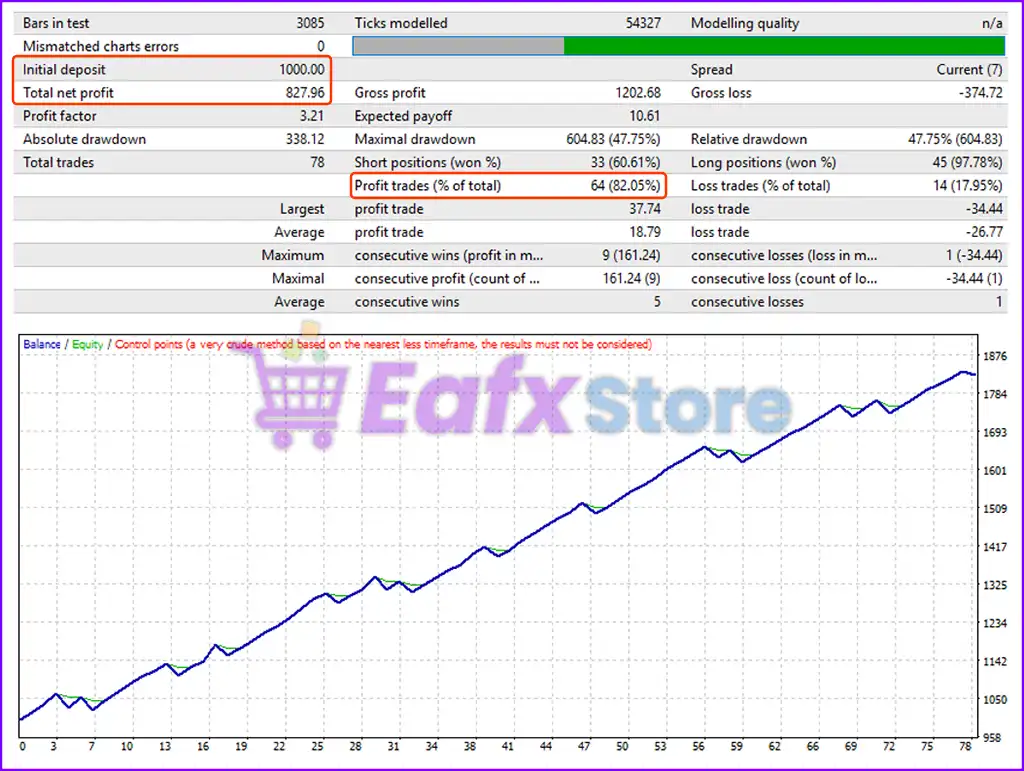Click the consecutive losses value 1 (-34.44)
Image resolution: width=1024 pixels, height=771 pixels.
coord(974,255)
